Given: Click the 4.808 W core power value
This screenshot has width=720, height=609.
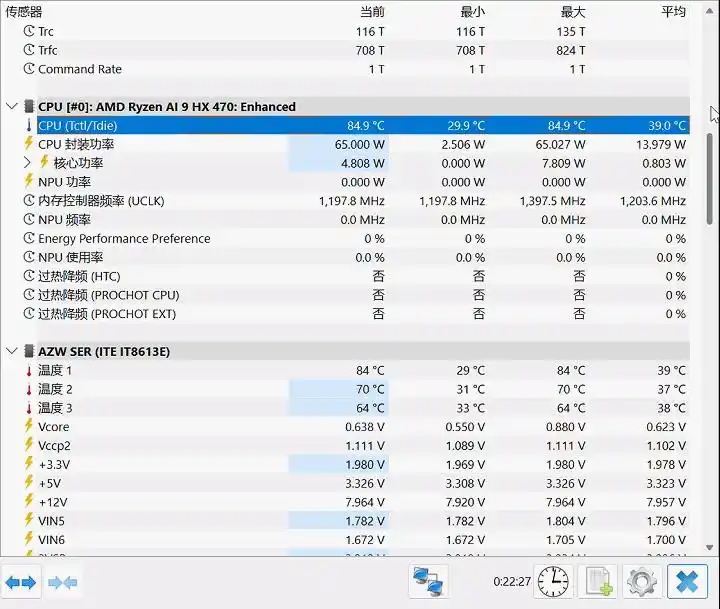Looking at the screenshot, I should pos(363,163).
